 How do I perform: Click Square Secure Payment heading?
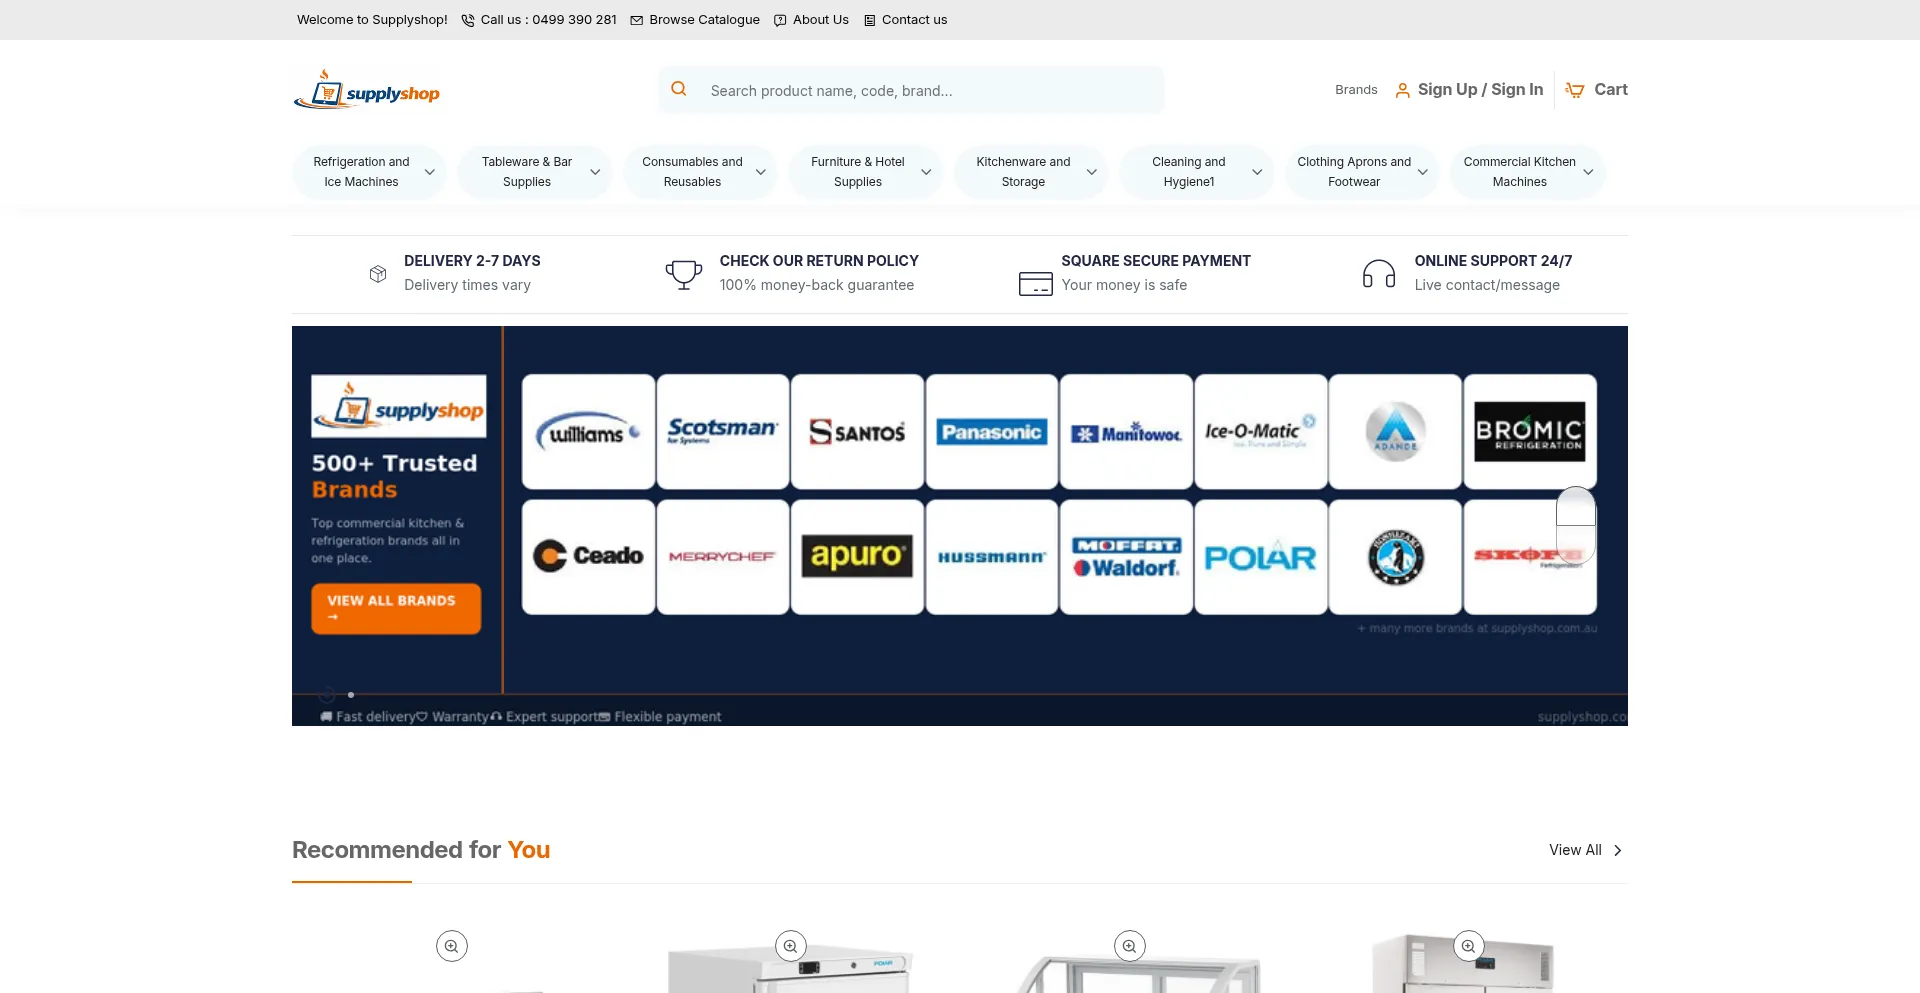point(1156,261)
